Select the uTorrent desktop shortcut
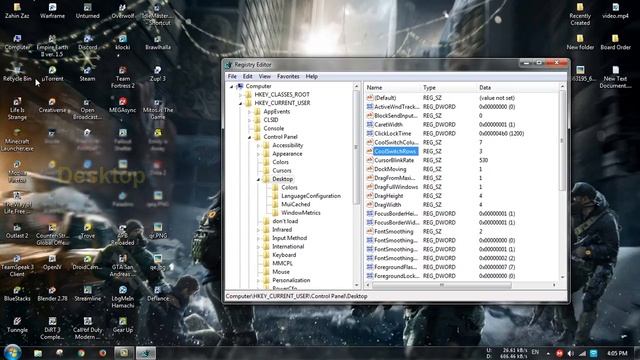The height and width of the screenshot is (360, 640). click(x=52, y=74)
